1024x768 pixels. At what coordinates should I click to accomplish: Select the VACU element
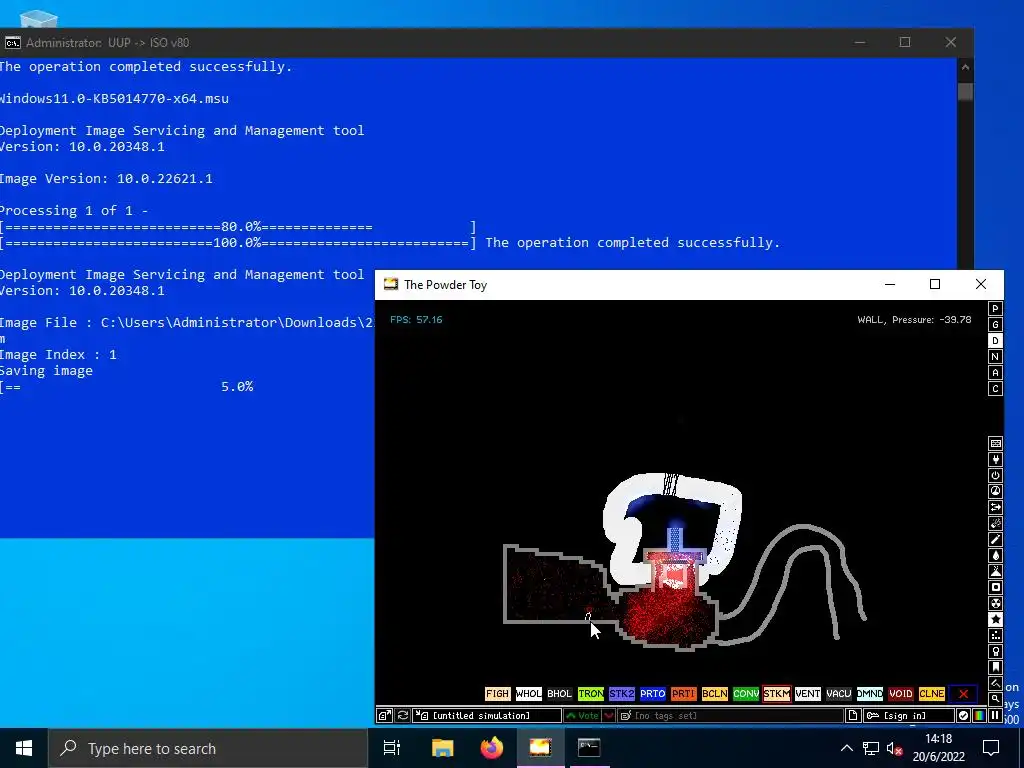(x=839, y=694)
